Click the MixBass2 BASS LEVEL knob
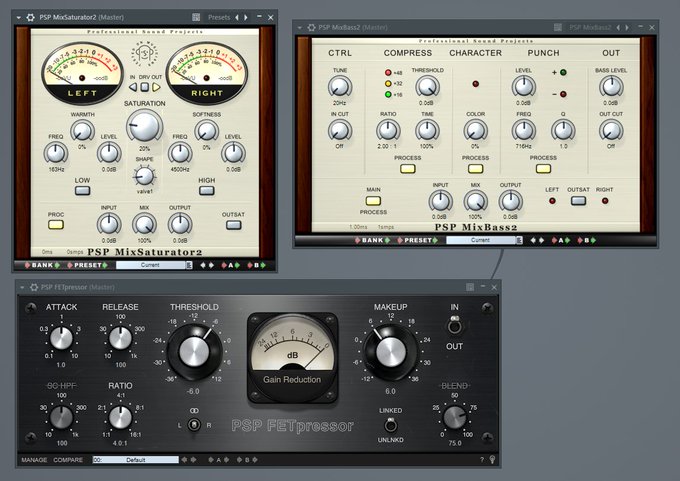This screenshot has height=481, width=680. tap(611, 87)
